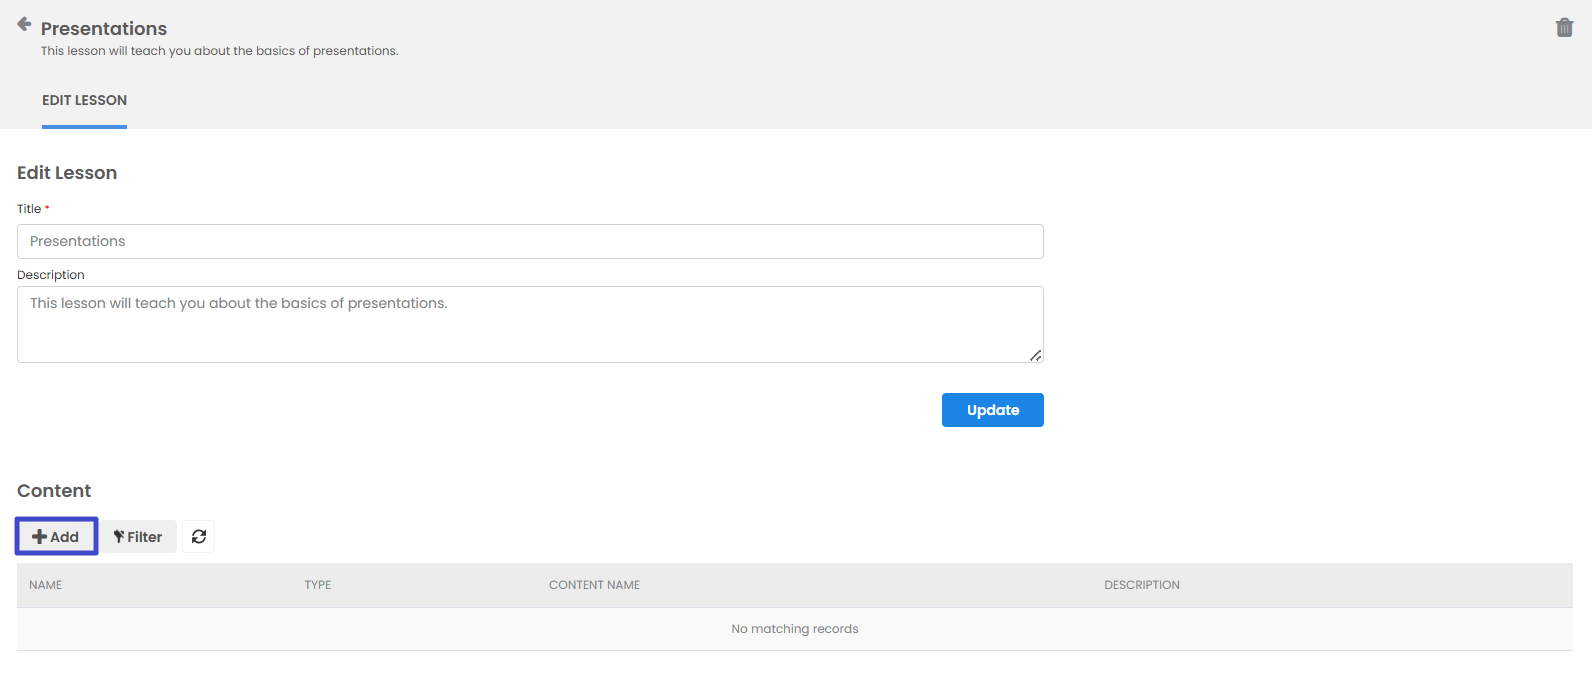Click the refresh icon in Content toolbar
1592x673 pixels.
click(198, 537)
